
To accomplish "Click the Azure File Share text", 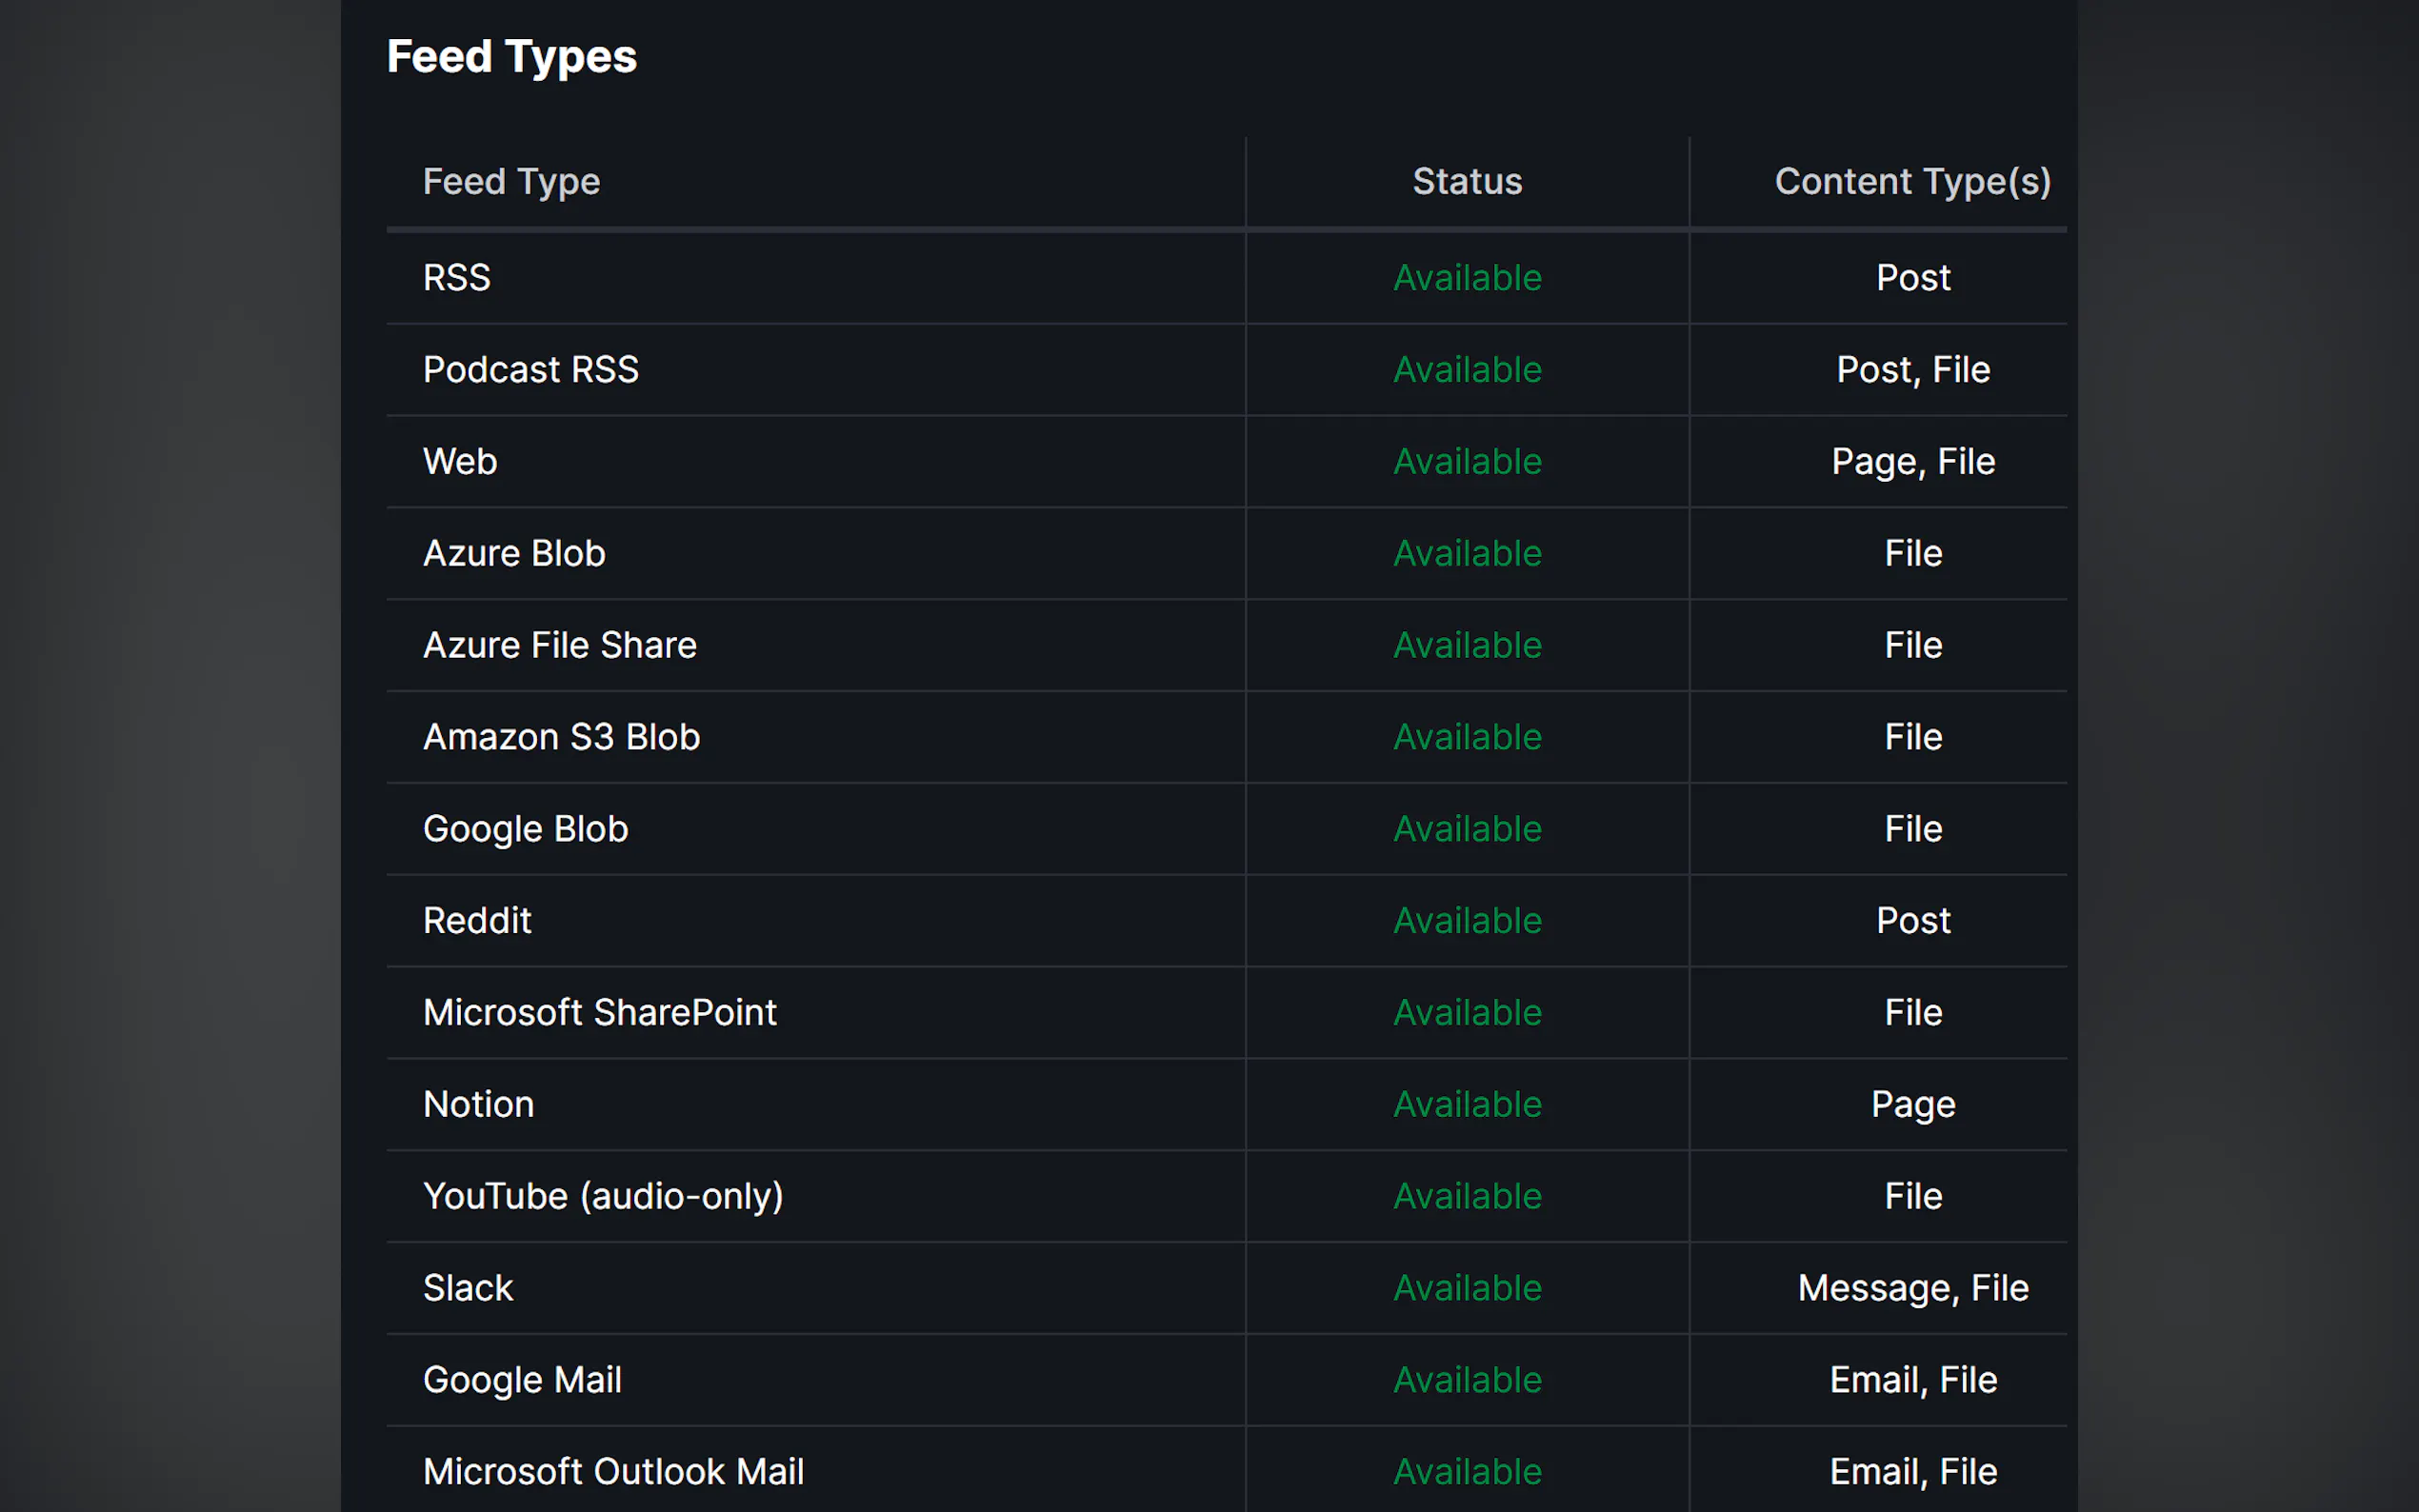I will 559,646.
